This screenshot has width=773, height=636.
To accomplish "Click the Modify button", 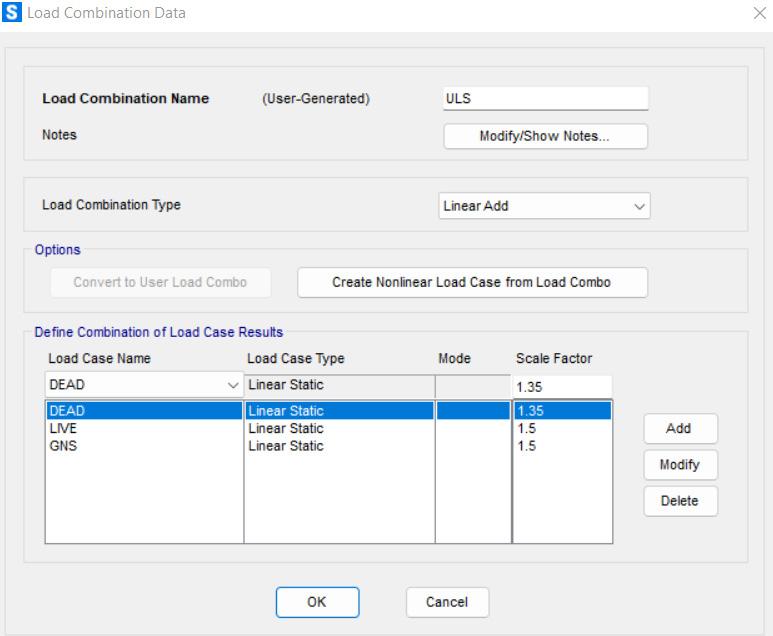I will pos(680,465).
